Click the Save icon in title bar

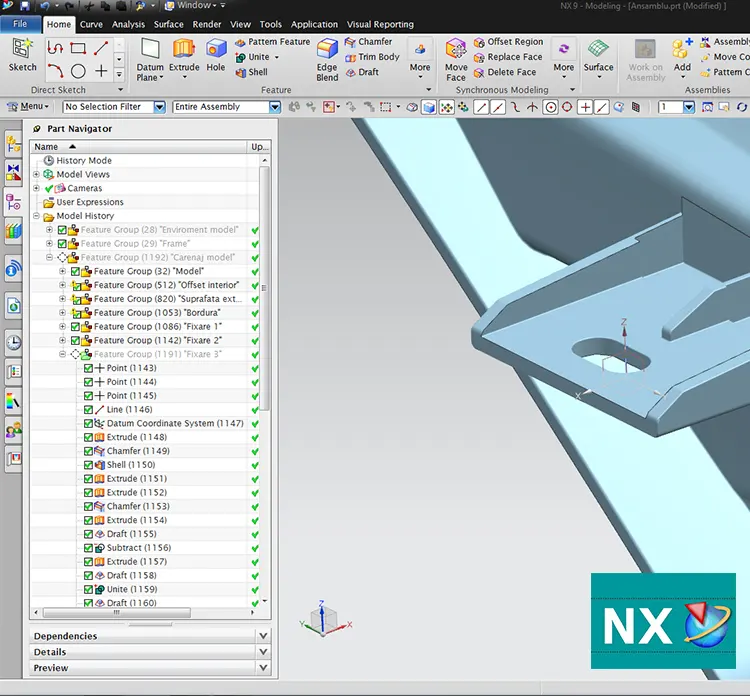pos(25,6)
